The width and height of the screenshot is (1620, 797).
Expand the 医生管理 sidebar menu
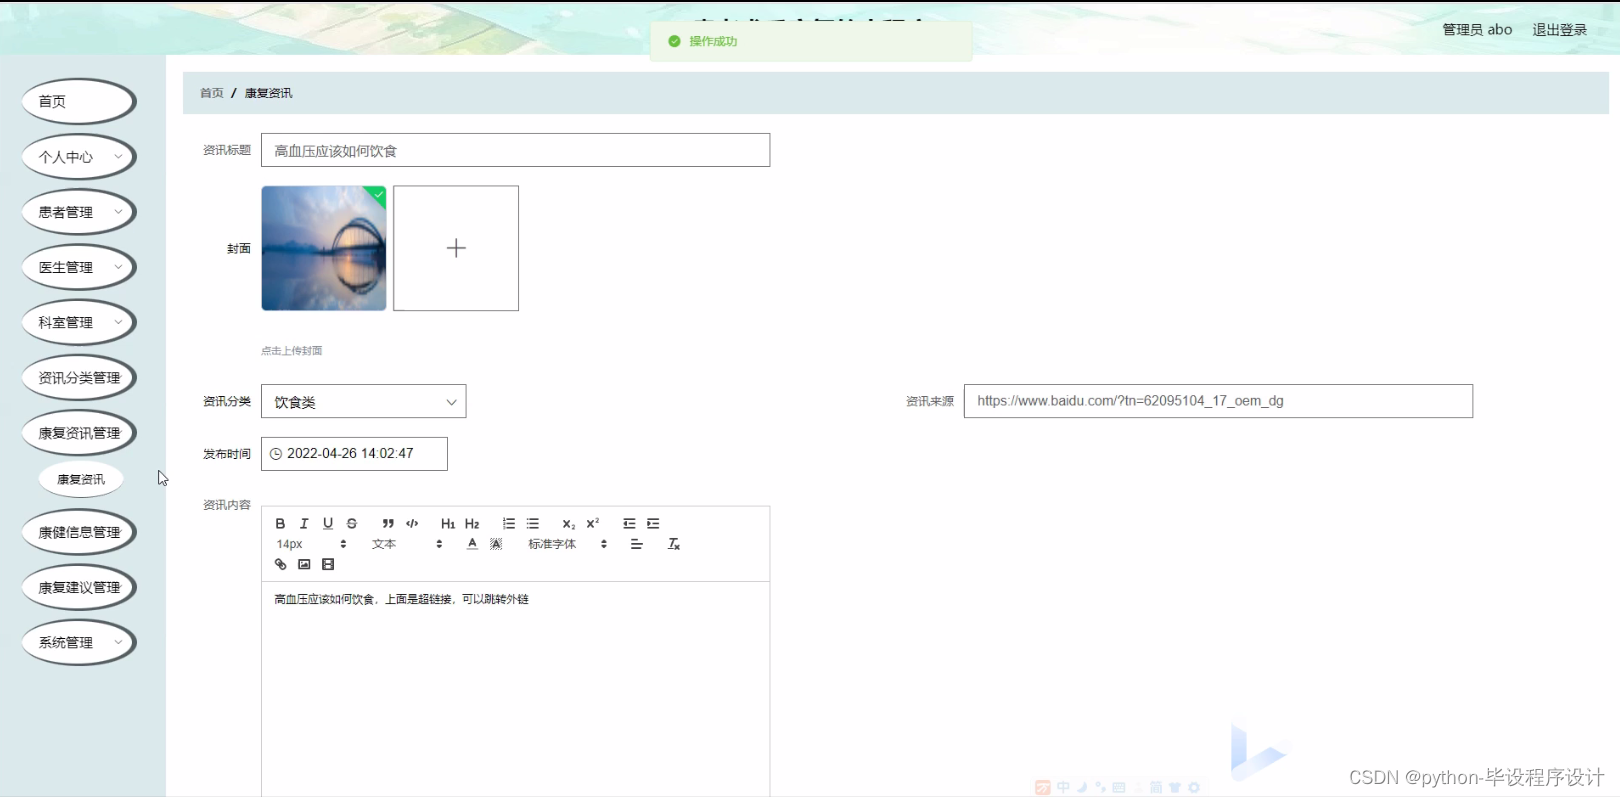click(79, 267)
